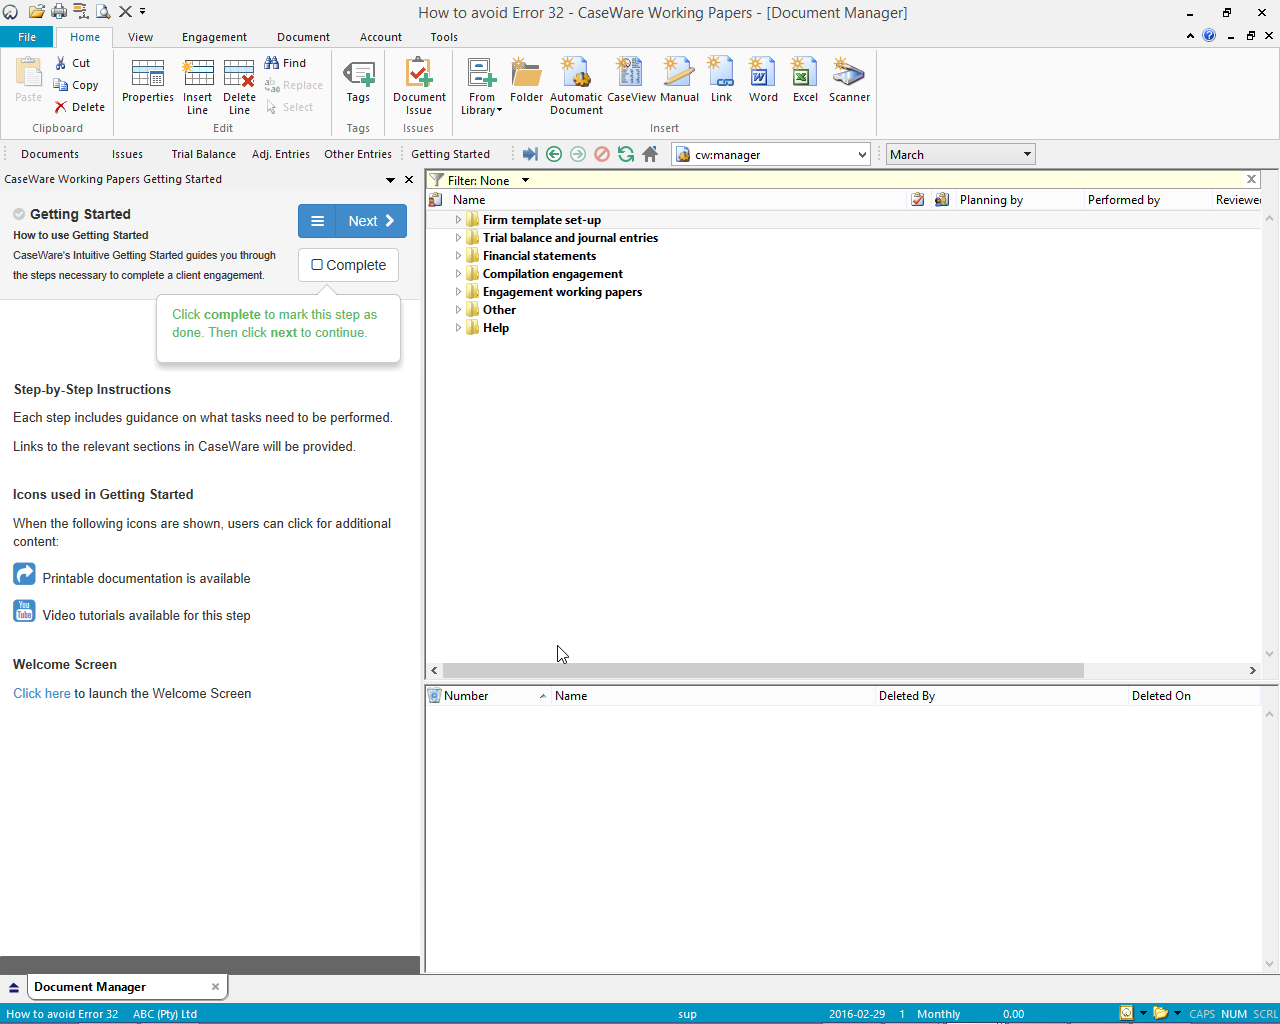Open the Filter: None dropdown

(525, 181)
